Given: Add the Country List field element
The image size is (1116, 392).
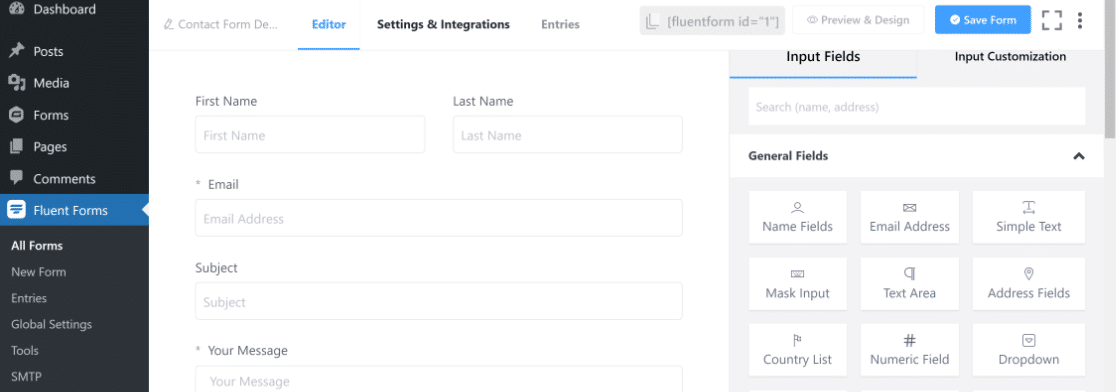Looking at the screenshot, I should [798, 350].
